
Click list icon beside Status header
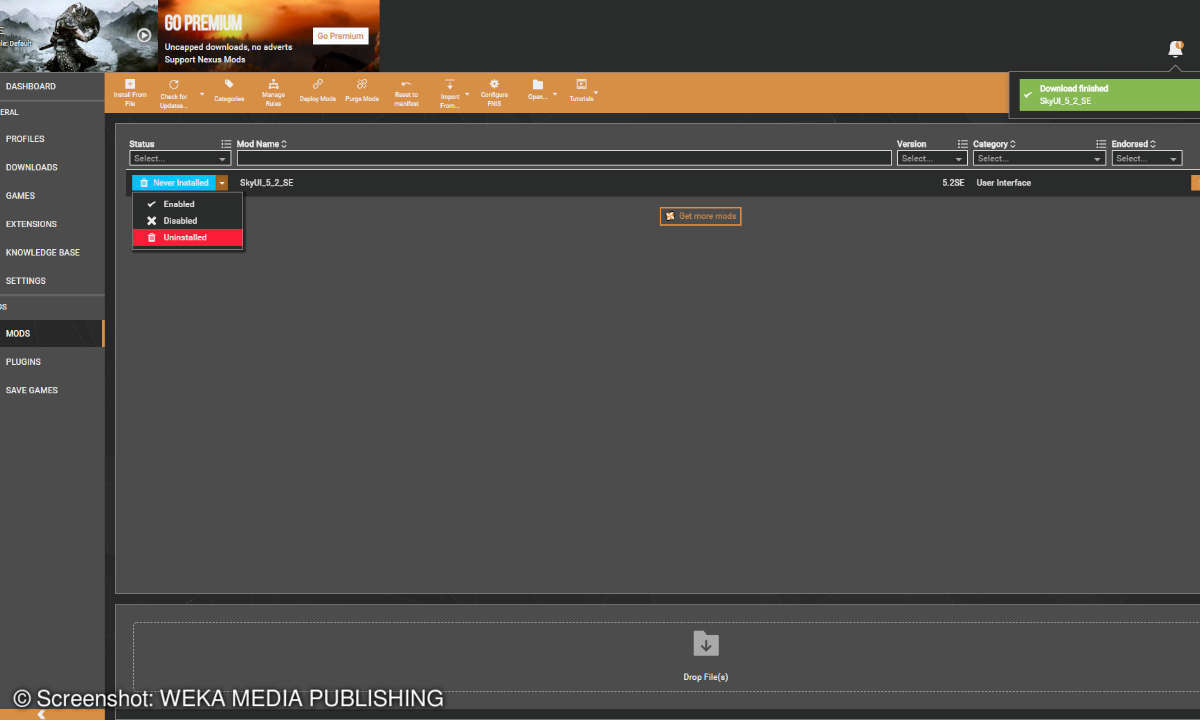(226, 144)
